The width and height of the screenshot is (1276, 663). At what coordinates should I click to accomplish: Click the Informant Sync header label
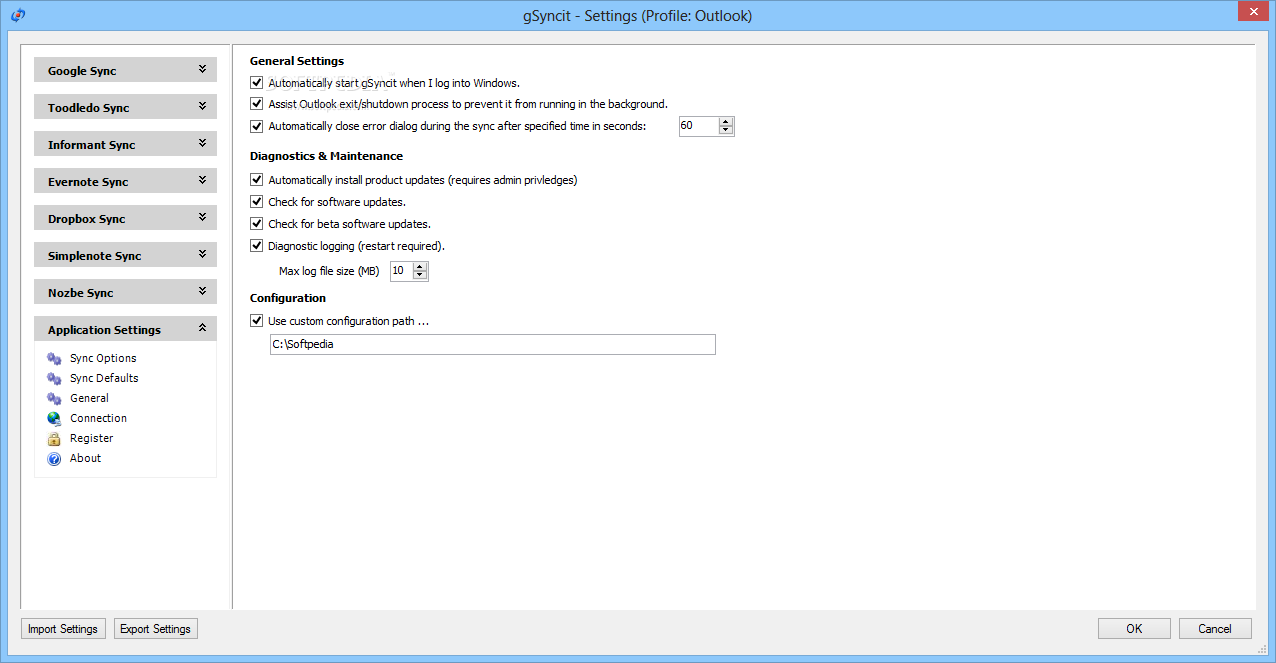click(x=91, y=145)
